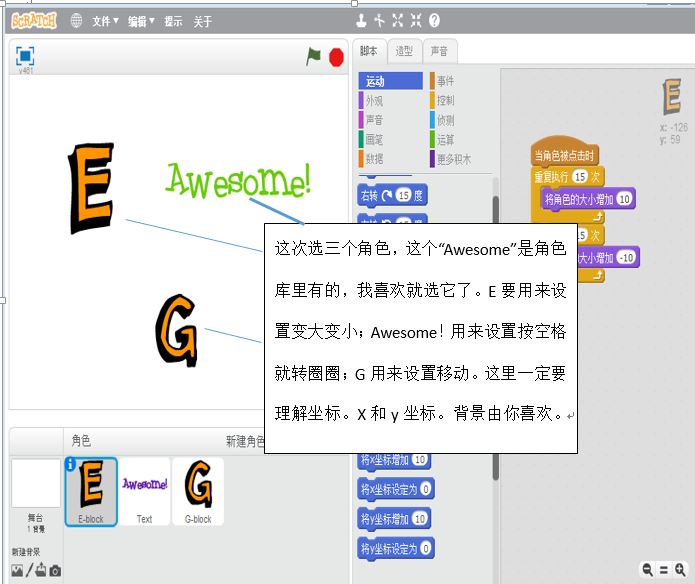Switch to the 造型 tab

pyautogui.click(x=404, y=51)
